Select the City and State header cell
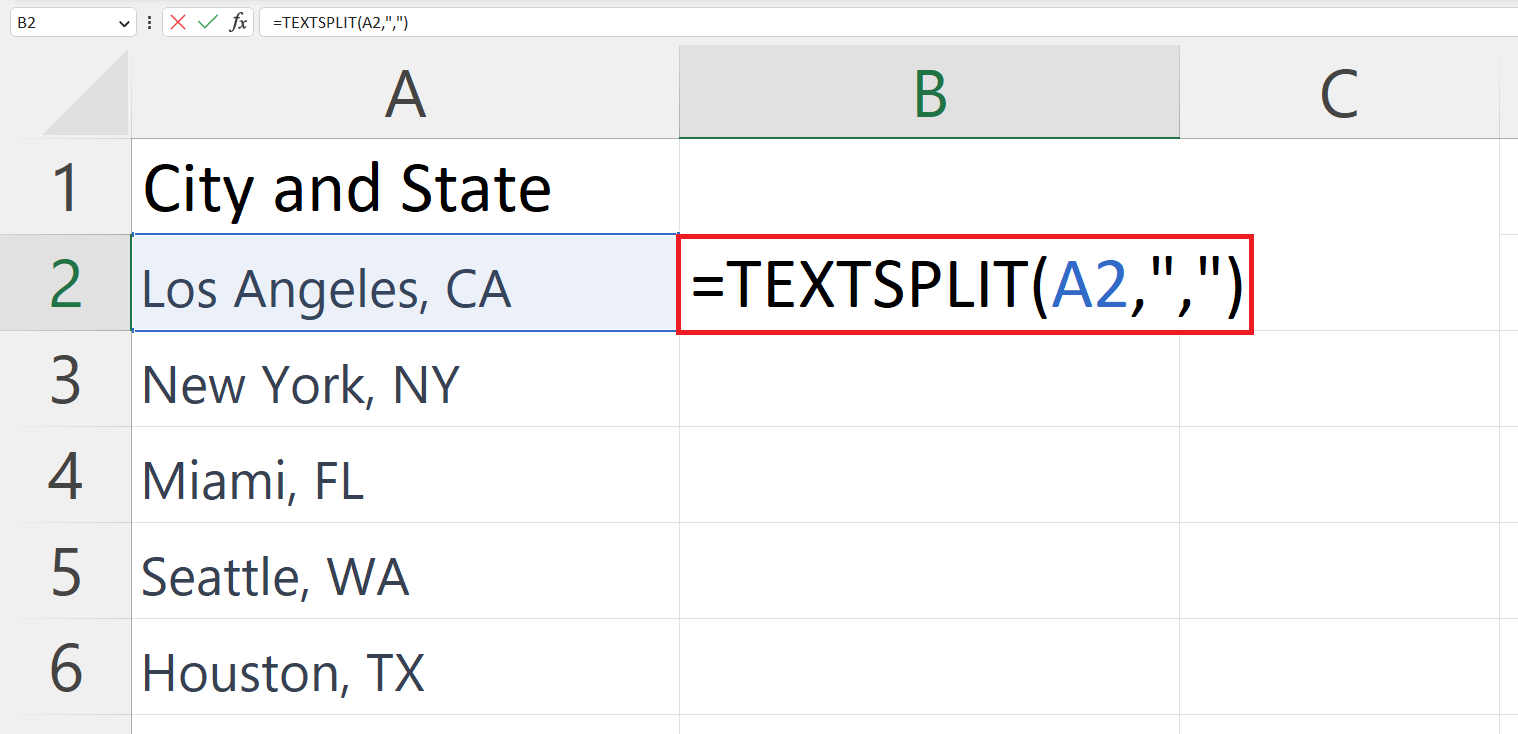The width and height of the screenshot is (1518, 734). pyautogui.click(x=404, y=186)
